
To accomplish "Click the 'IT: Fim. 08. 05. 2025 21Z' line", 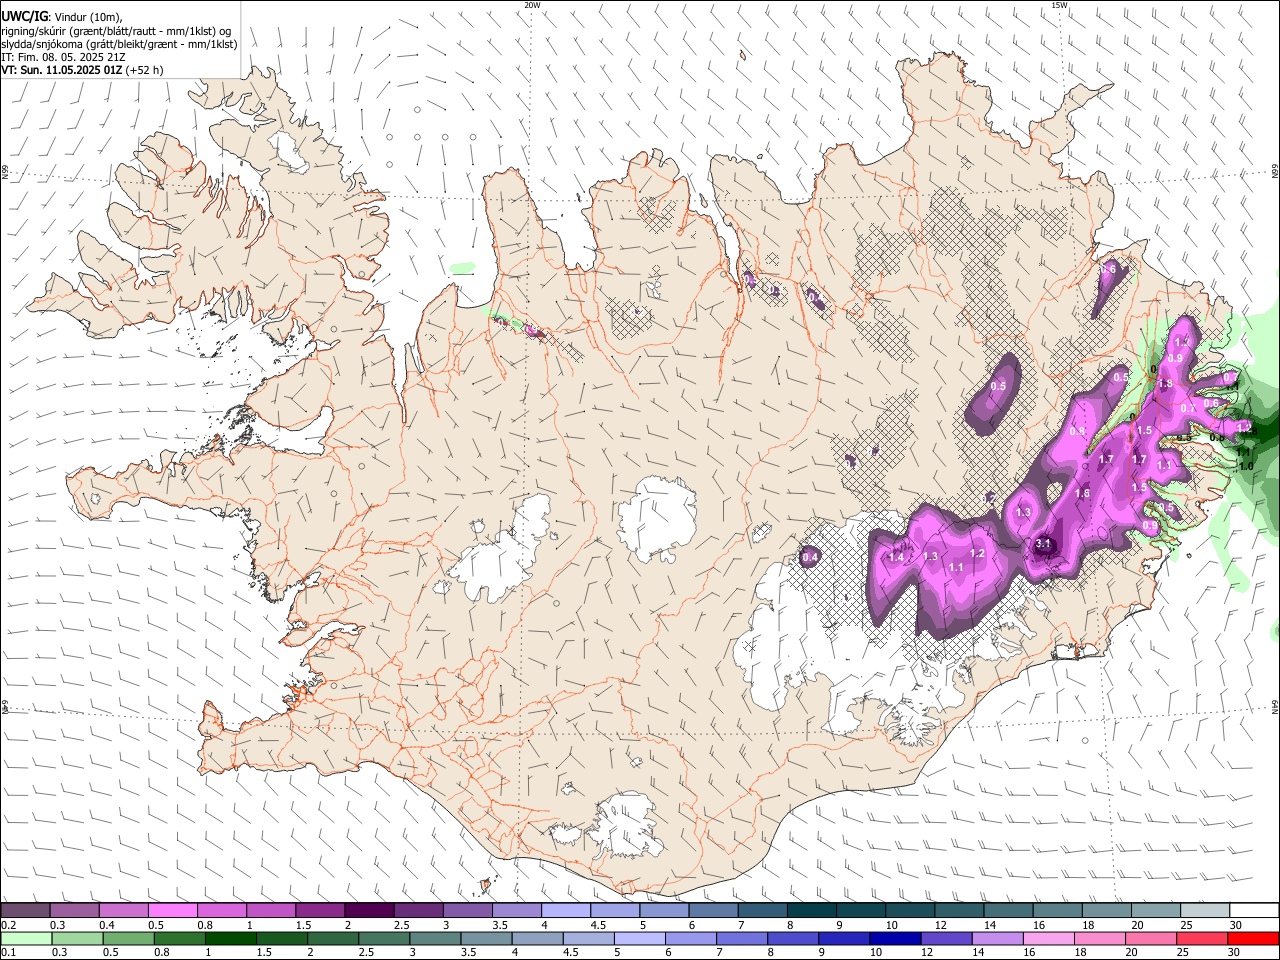I will (63, 57).
